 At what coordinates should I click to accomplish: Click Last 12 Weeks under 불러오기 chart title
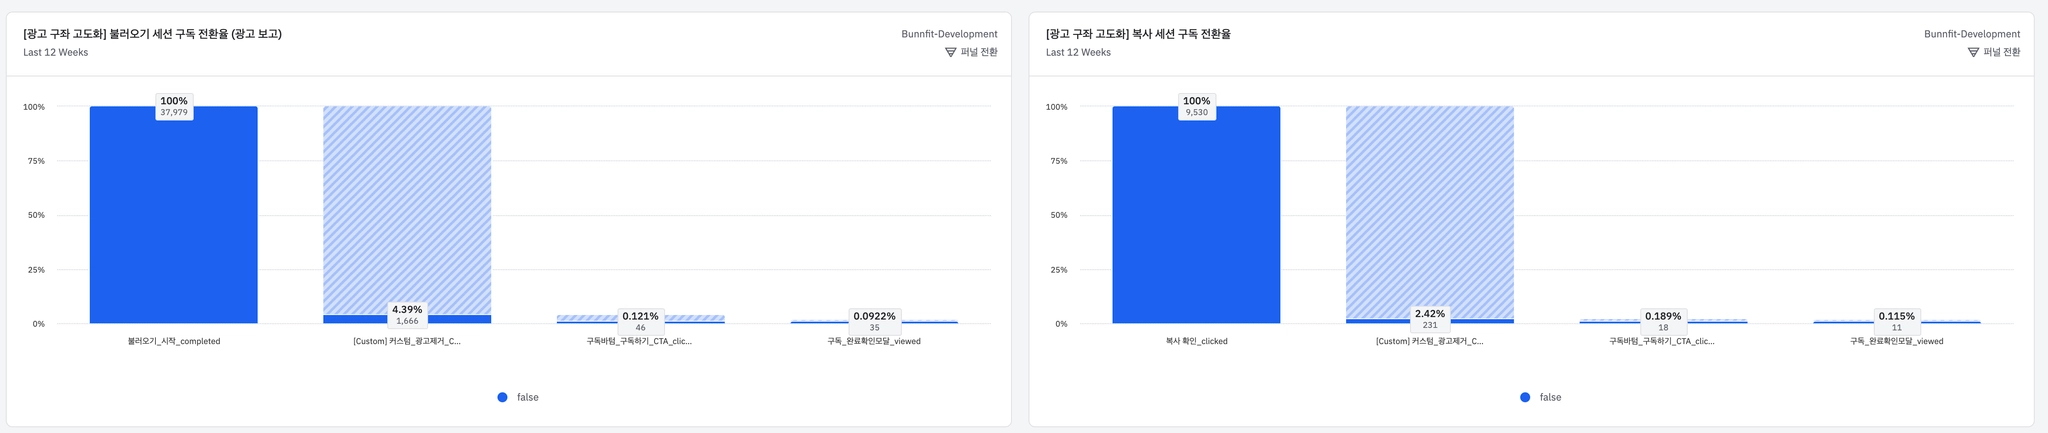pyautogui.click(x=56, y=52)
